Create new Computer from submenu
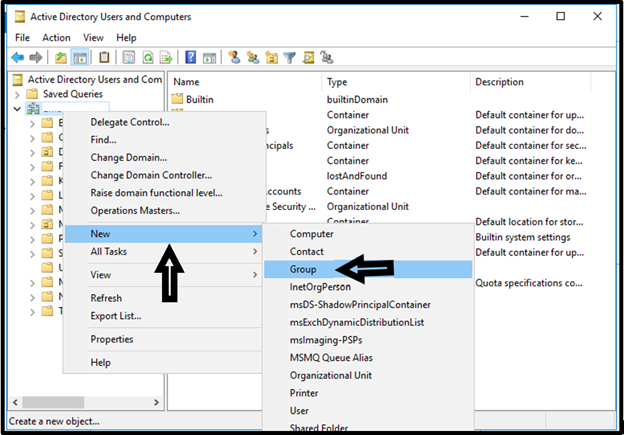This screenshot has width=624, height=435. point(312,234)
